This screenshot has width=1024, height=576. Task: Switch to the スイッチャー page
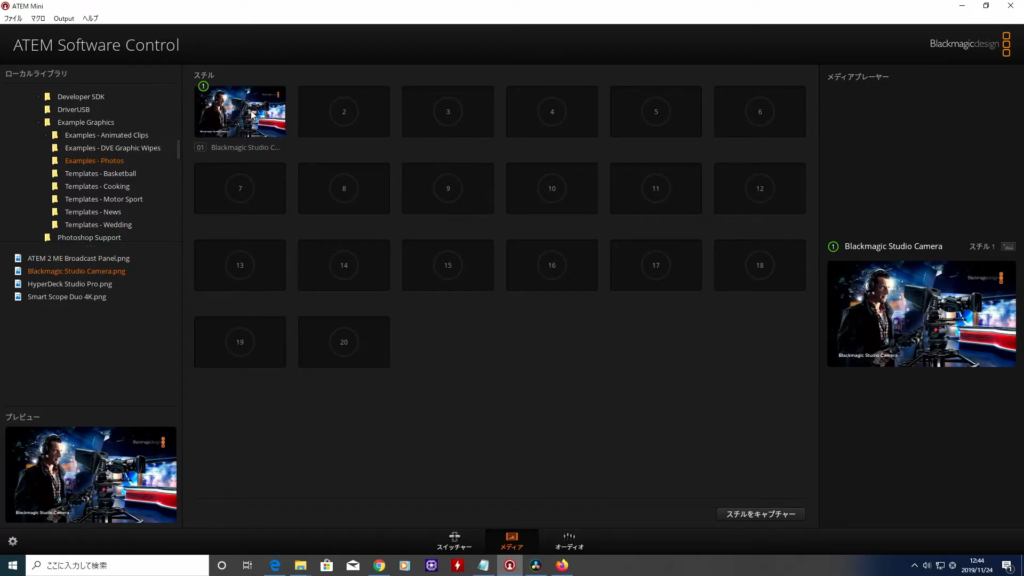(454, 541)
